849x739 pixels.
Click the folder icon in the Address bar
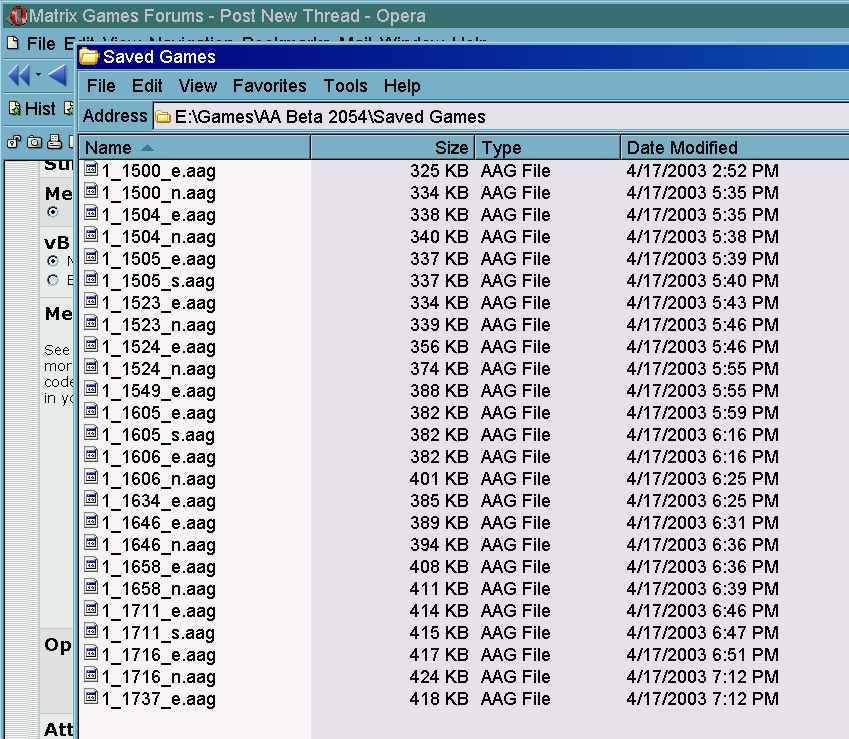click(x=163, y=117)
